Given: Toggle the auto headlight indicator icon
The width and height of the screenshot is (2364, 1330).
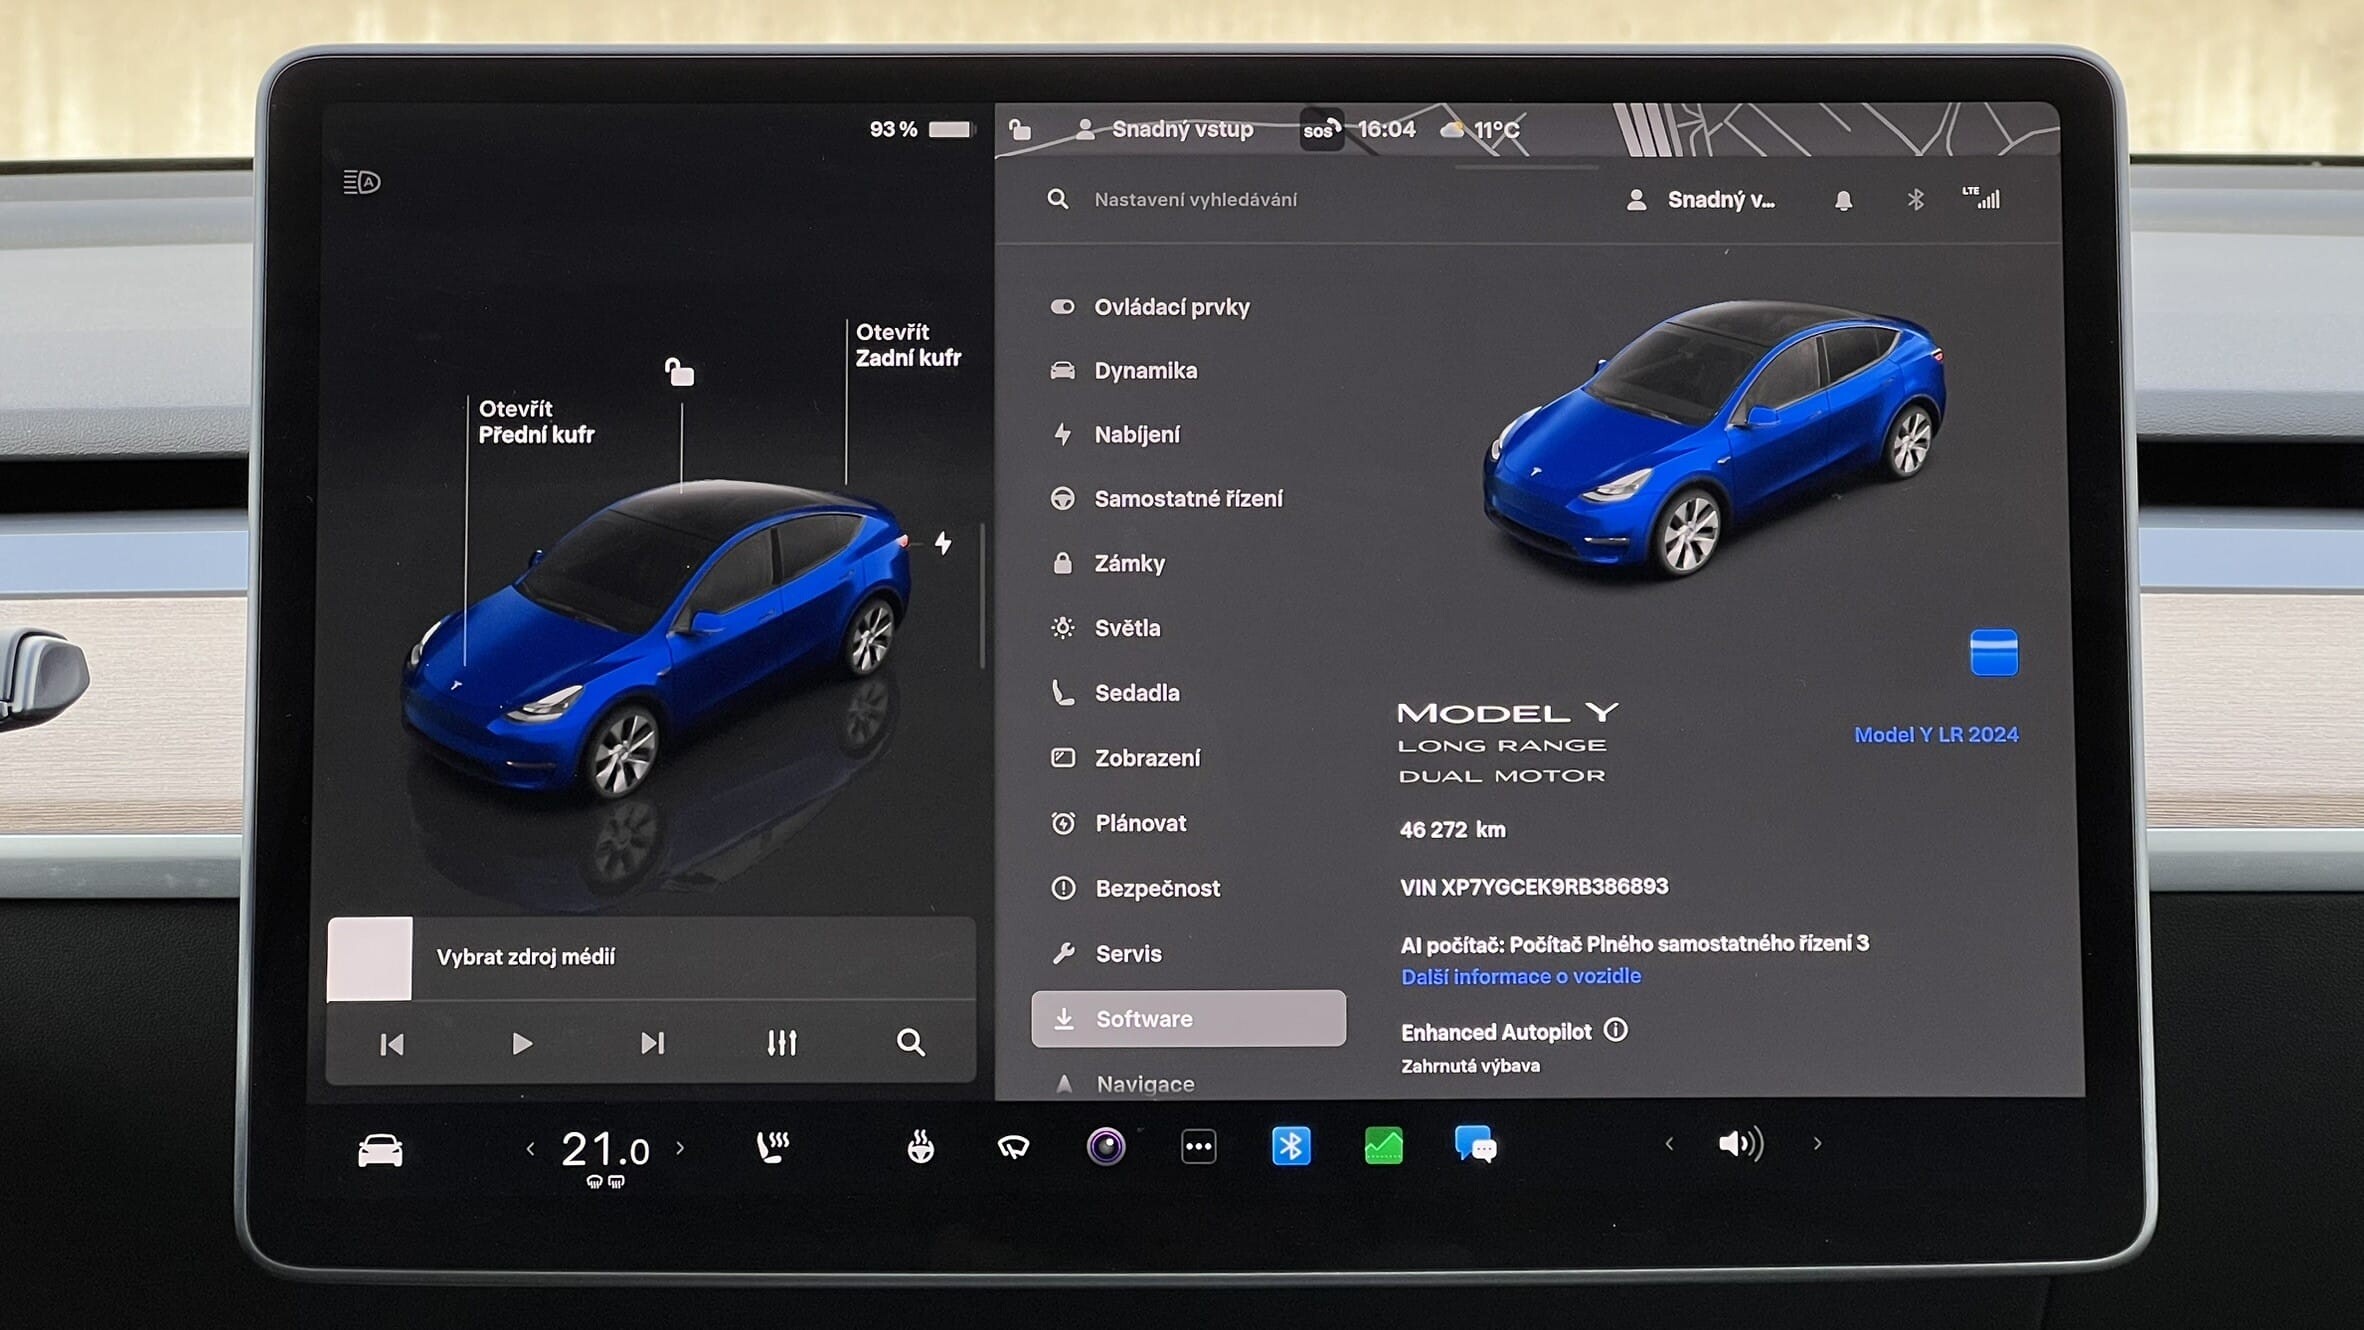Looking at the screenshot, I should click(362, 182).
